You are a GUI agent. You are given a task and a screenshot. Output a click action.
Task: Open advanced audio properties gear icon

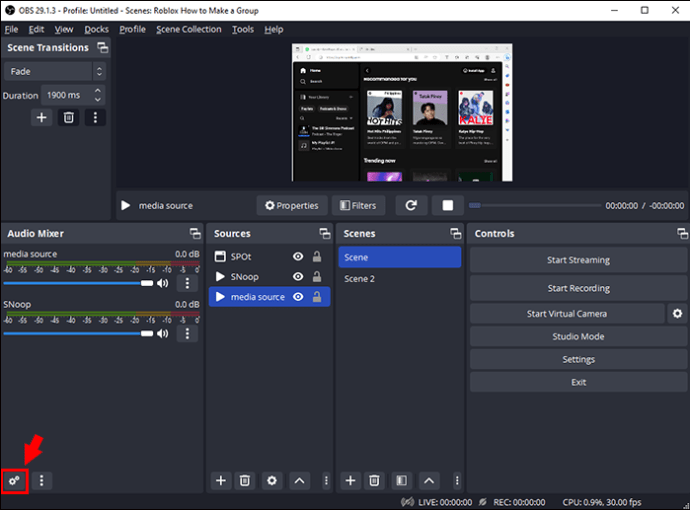[15, 481]
